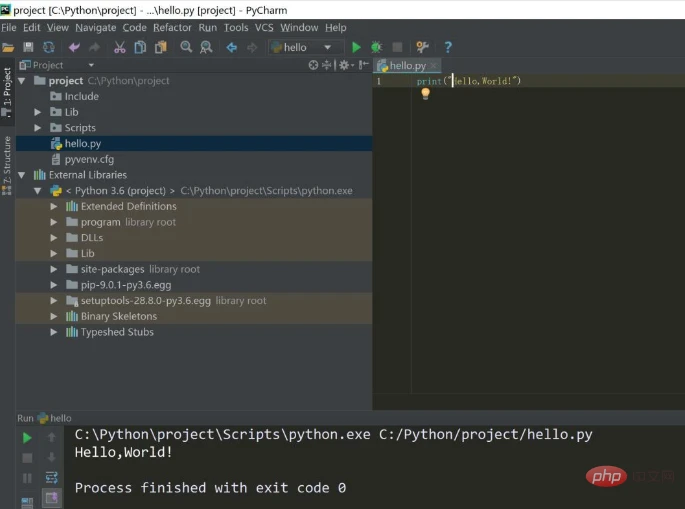
Task: Show intention actions via the yellow lightbulb
Action: 426,93
